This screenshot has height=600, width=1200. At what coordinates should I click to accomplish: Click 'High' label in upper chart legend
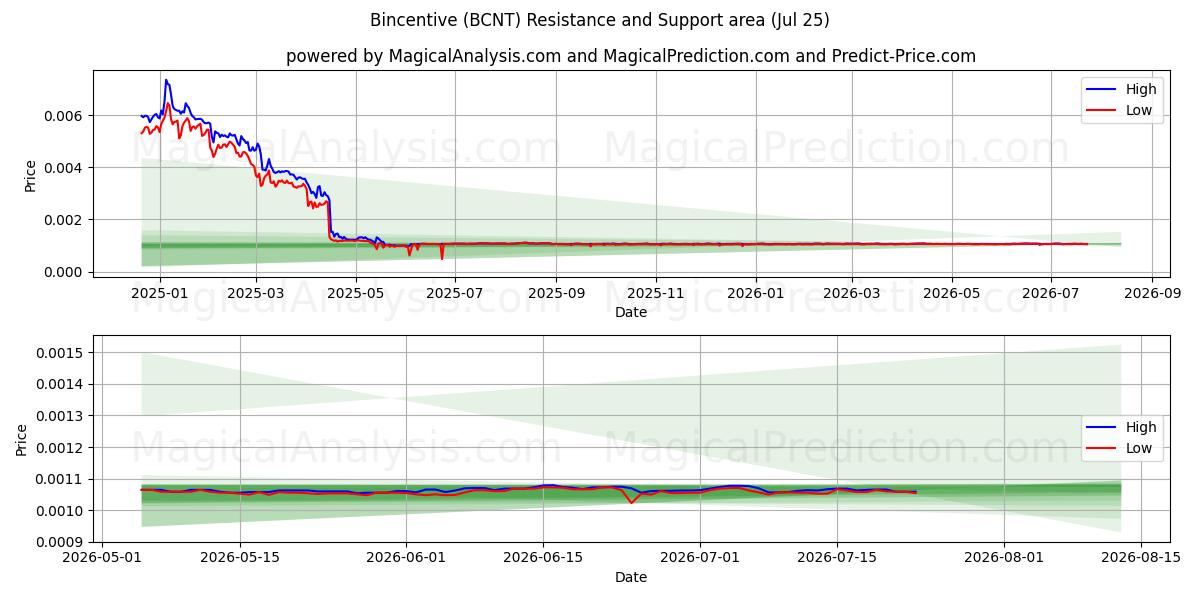[1141, 89]
